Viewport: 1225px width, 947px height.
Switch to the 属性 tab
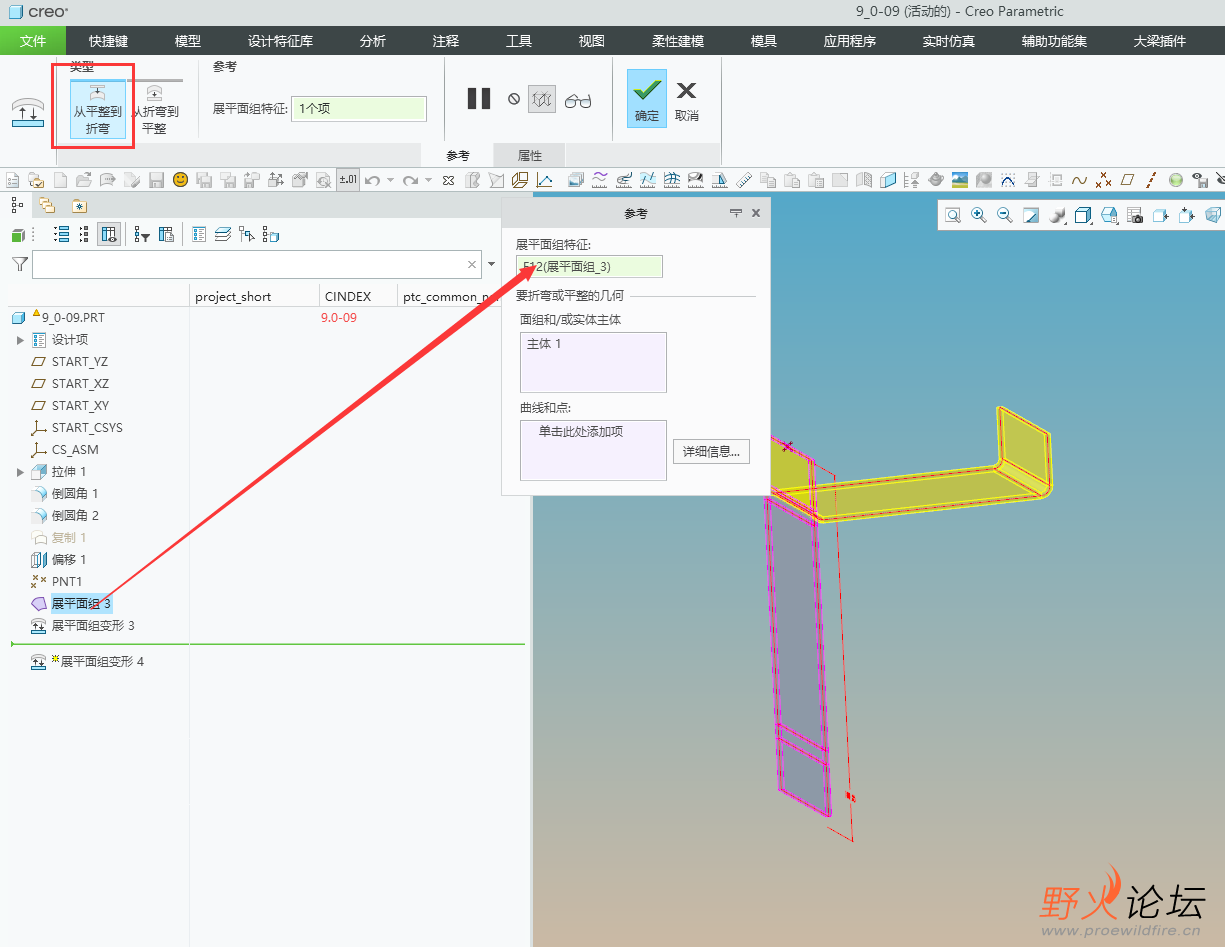point(529,156)
